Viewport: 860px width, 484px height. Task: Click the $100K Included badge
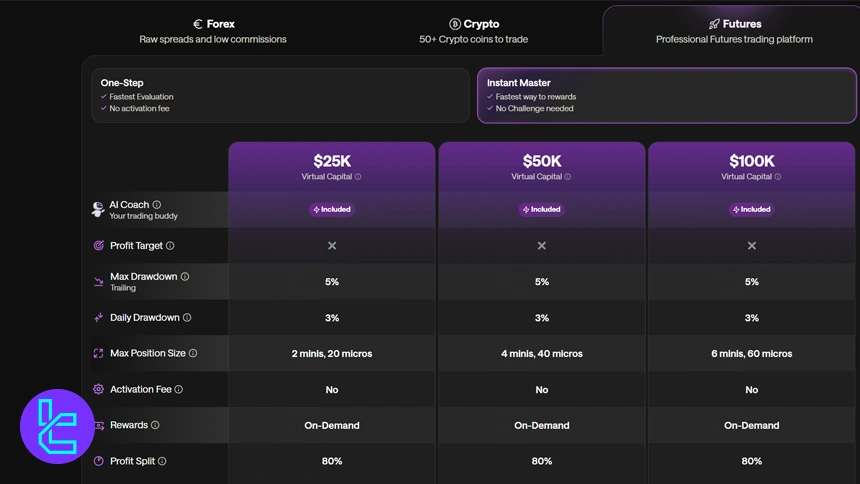pos(752,210)
